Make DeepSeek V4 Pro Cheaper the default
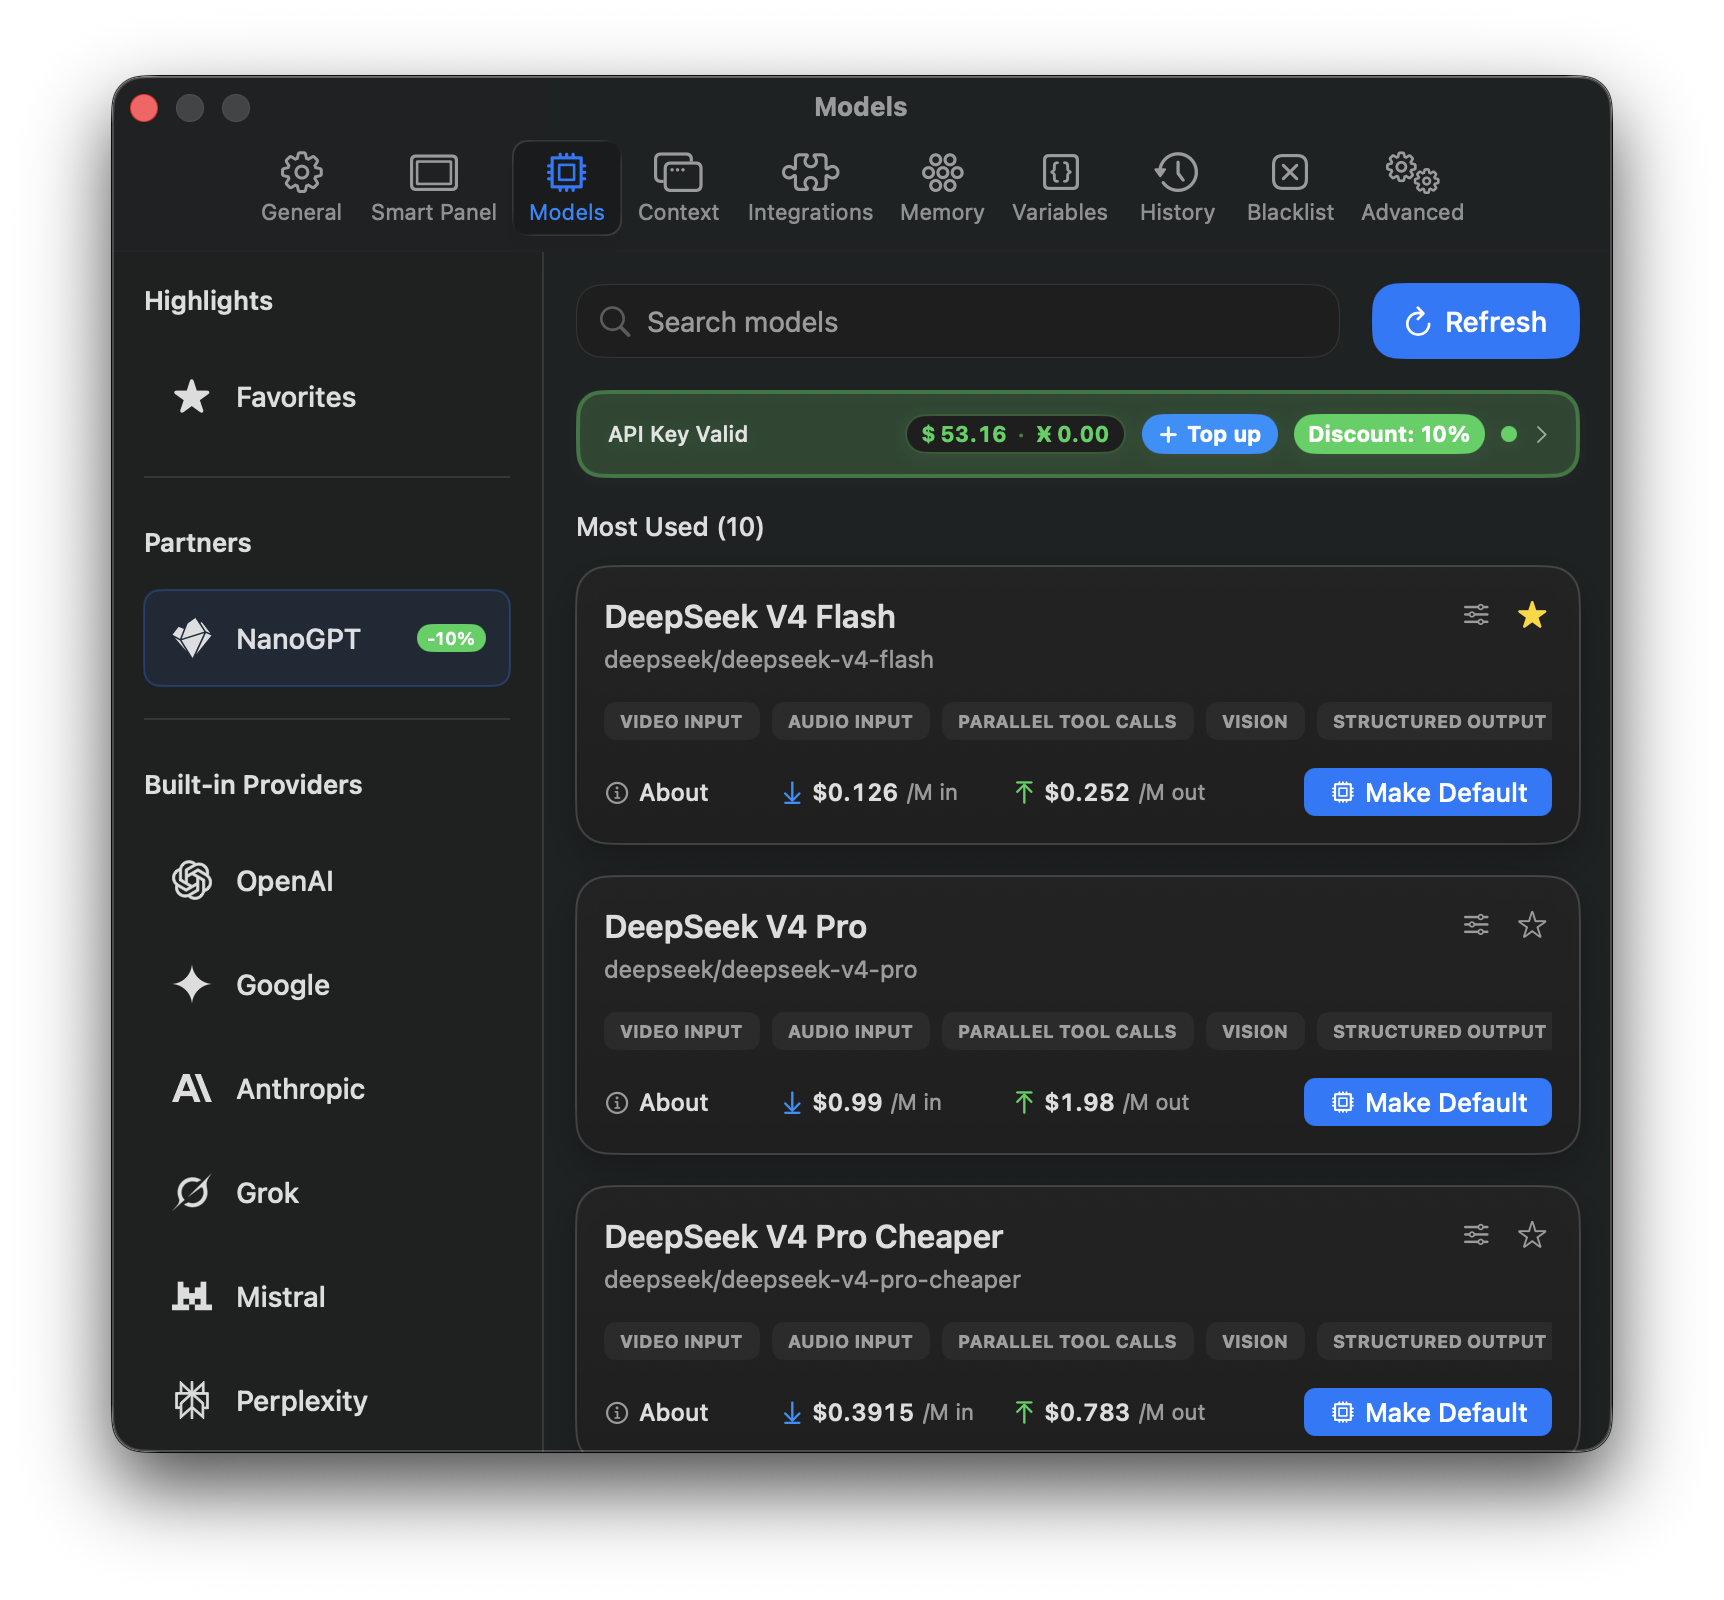1724x1600 pixels. tap(1428, 1412)
